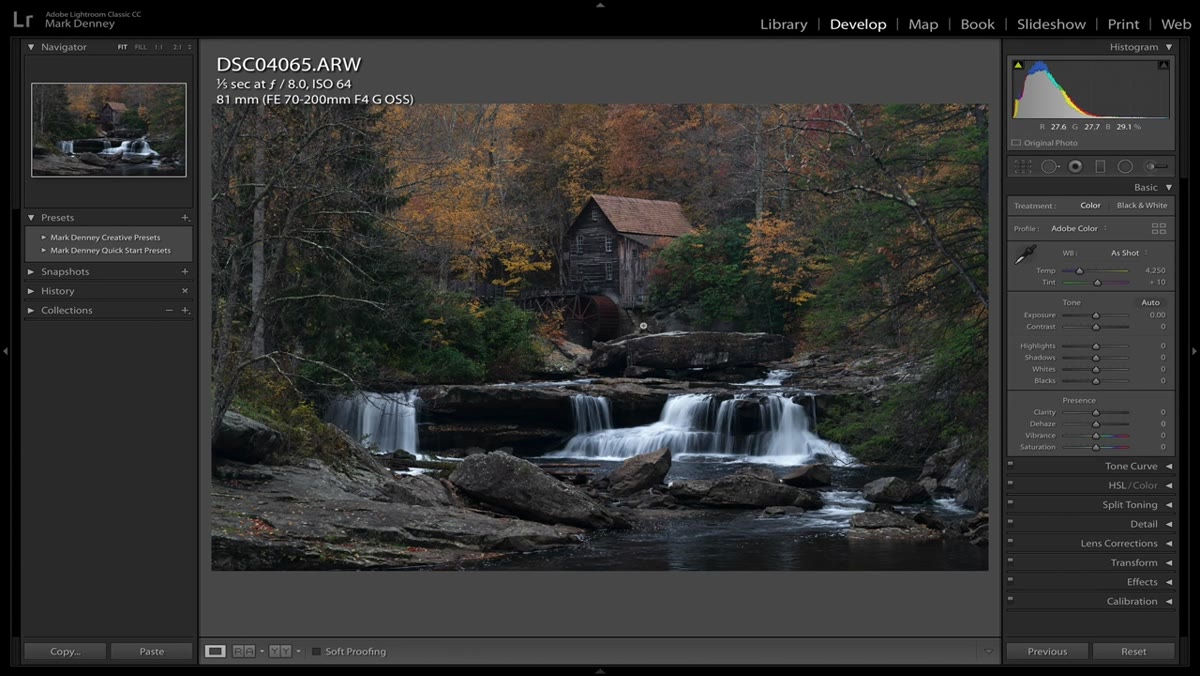Switch to the Map module

tap(923, 24)
